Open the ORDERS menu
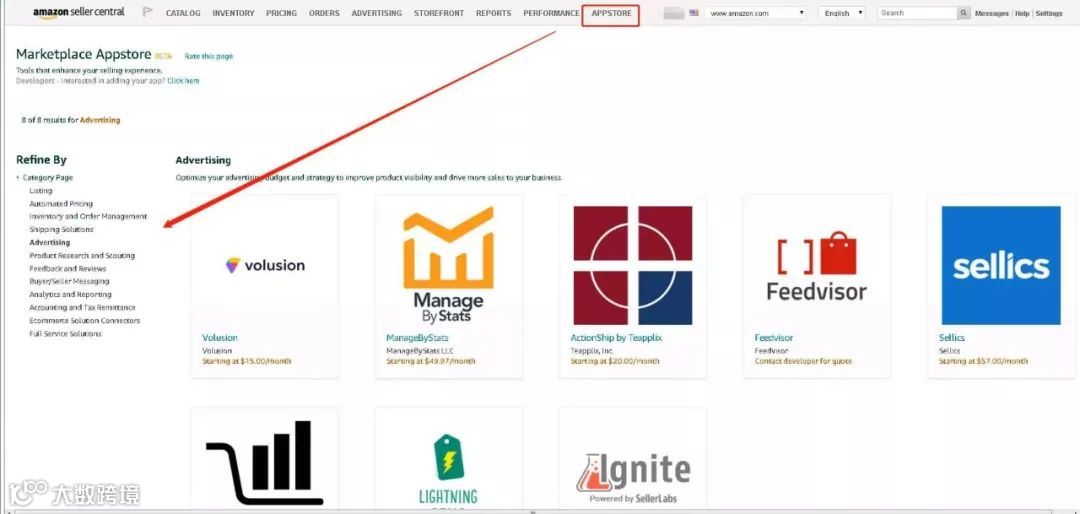The height and width of the screenshot is (514, 1080). tap(324, 13)
